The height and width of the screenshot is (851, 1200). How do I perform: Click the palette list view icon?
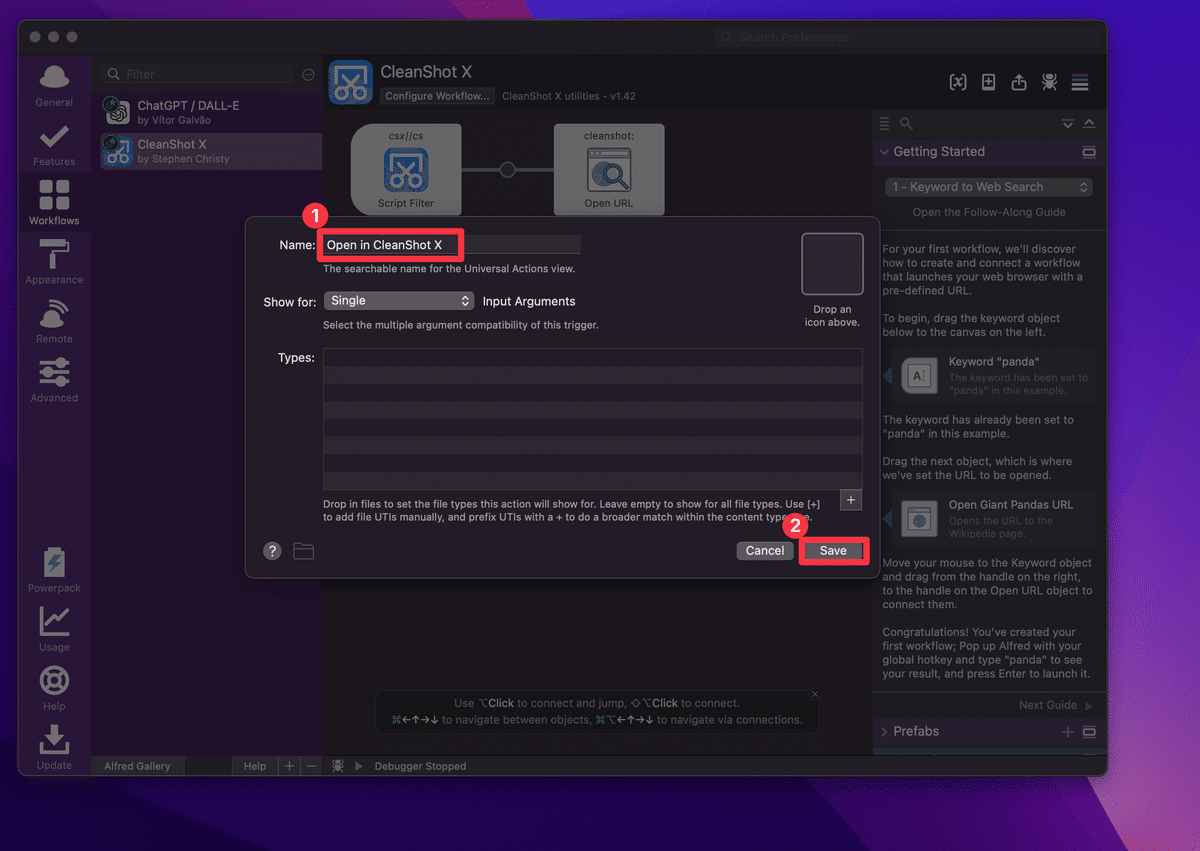pyautogui.click(x=884, y=124)
